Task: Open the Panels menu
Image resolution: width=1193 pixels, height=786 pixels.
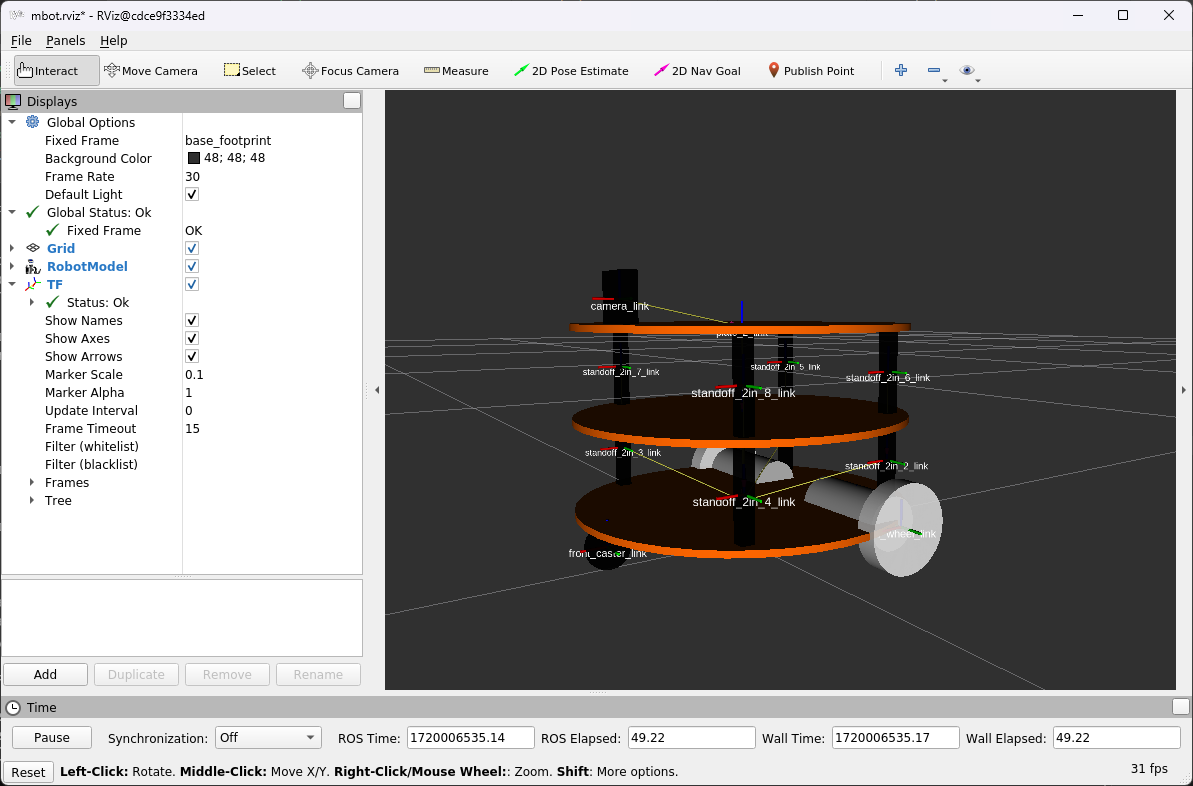Action: point(65,40)
